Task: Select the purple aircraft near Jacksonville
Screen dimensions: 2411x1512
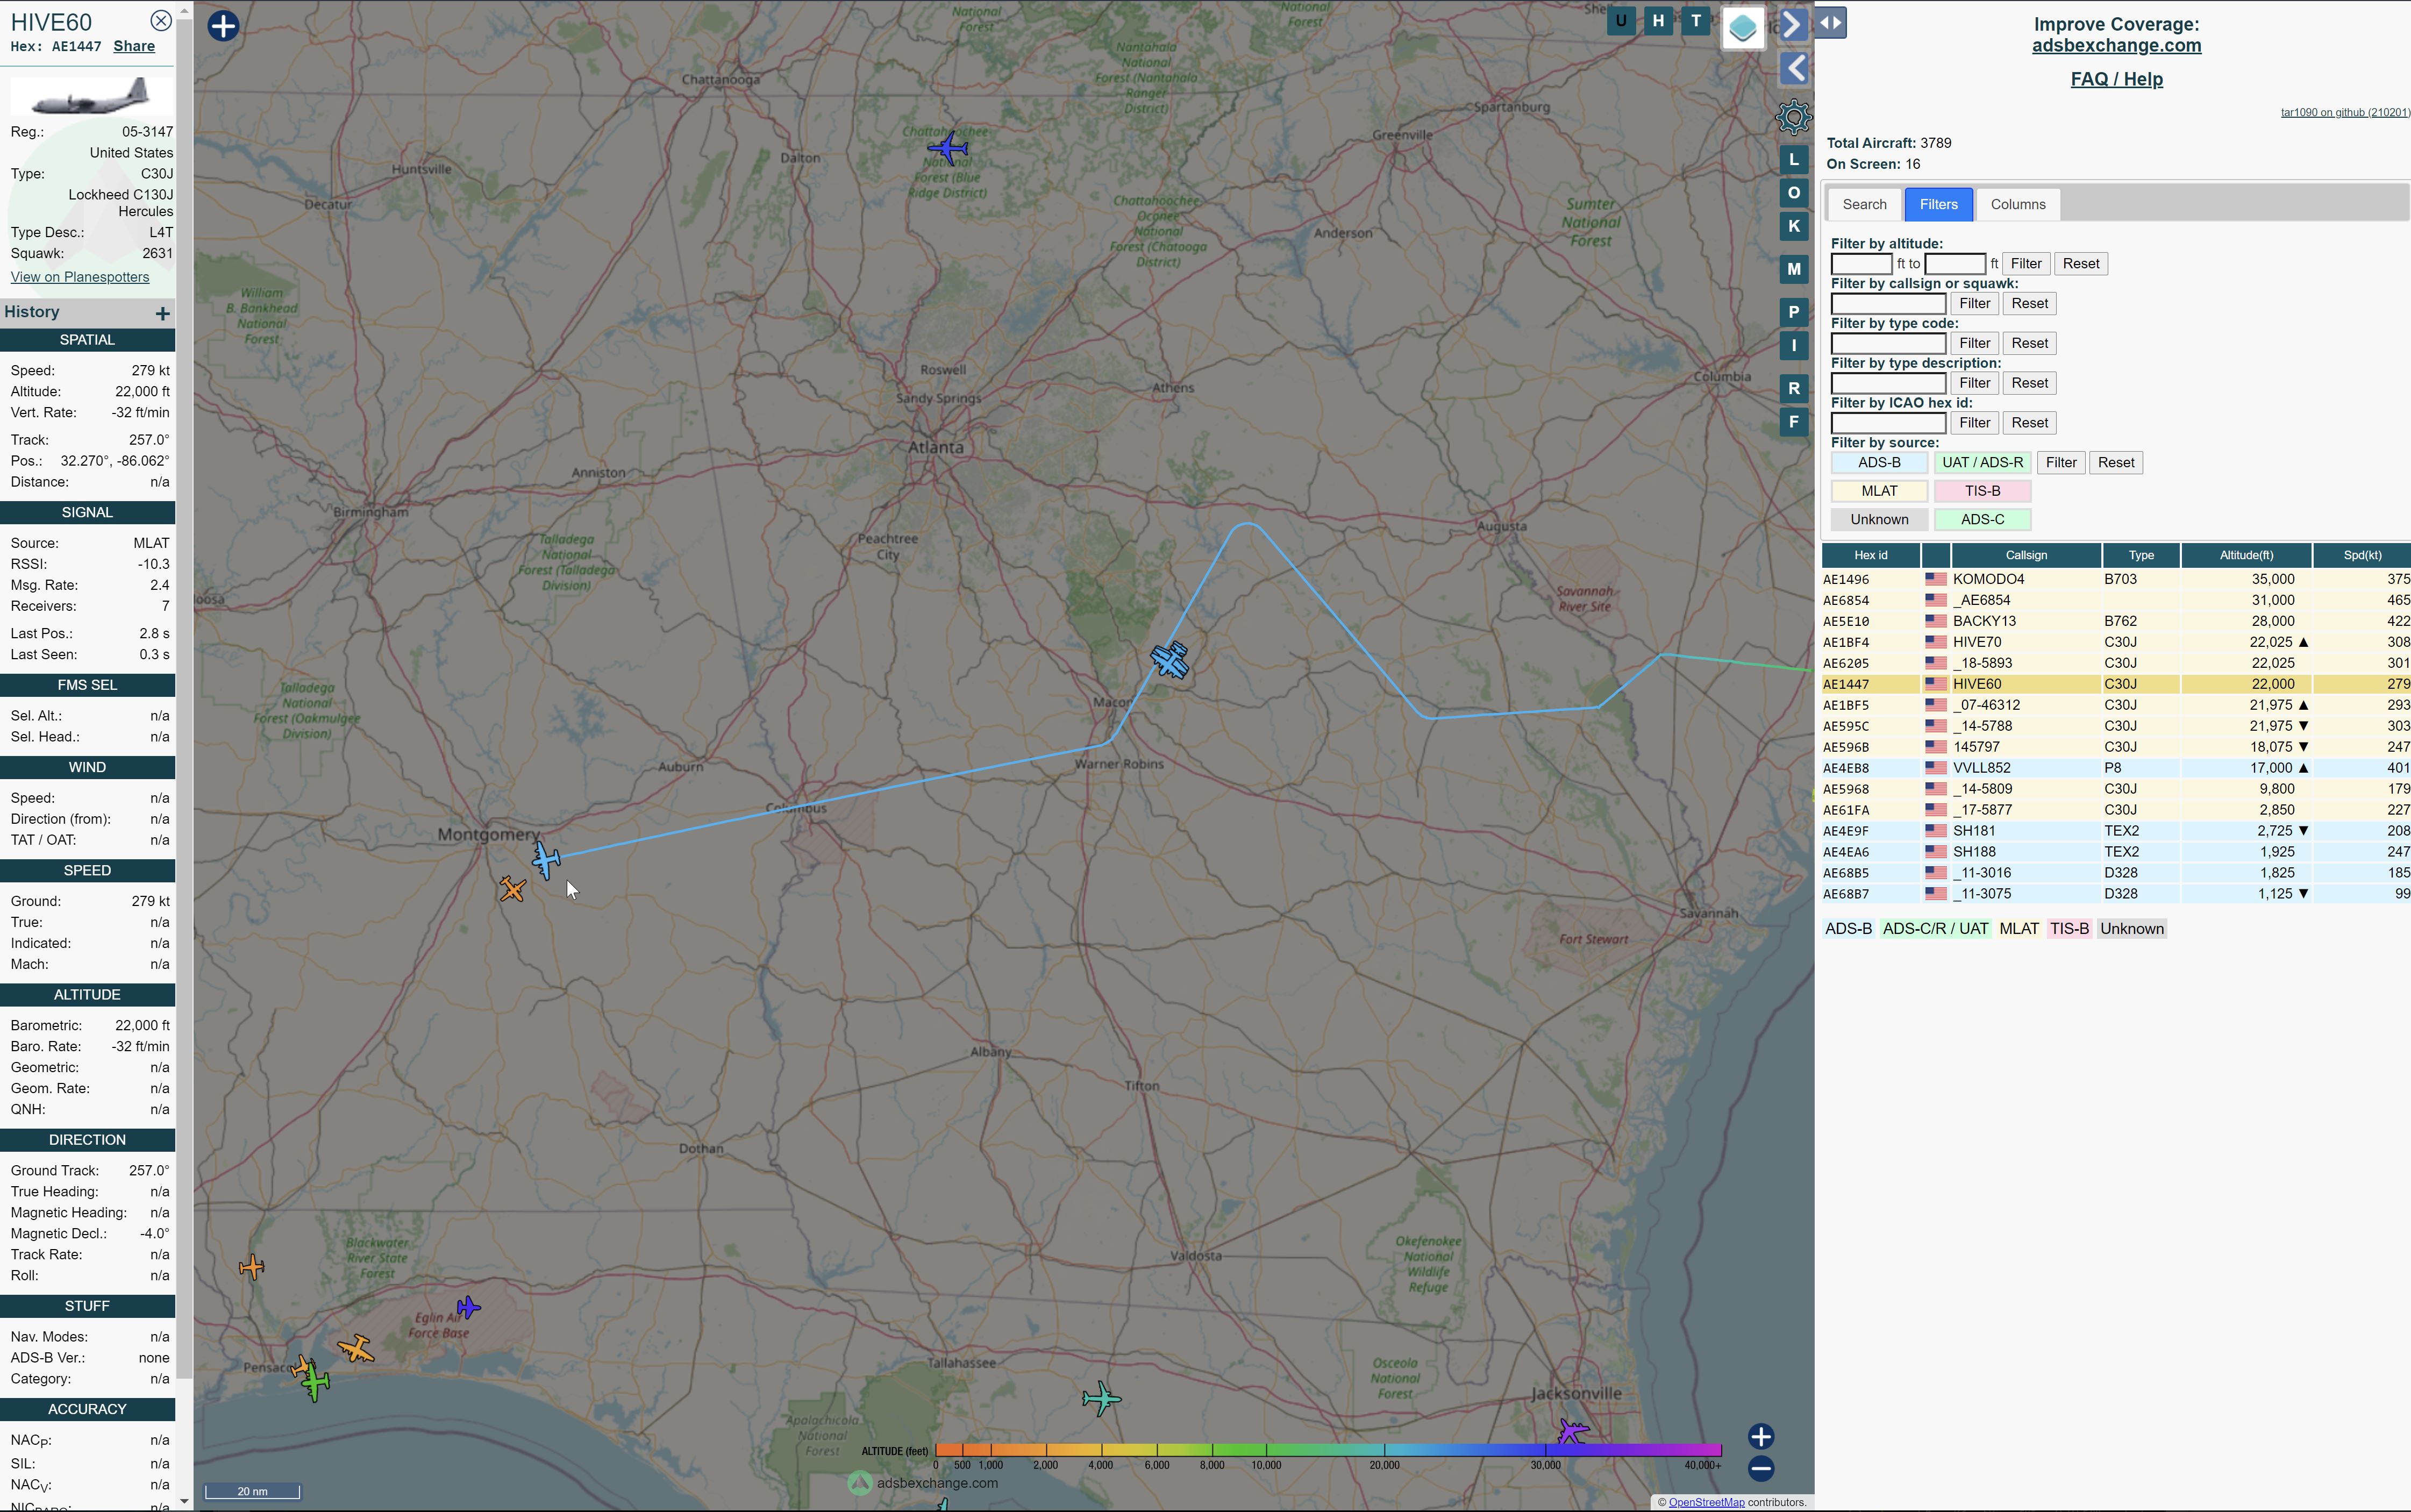Action: click(x=1572, y=1432)
